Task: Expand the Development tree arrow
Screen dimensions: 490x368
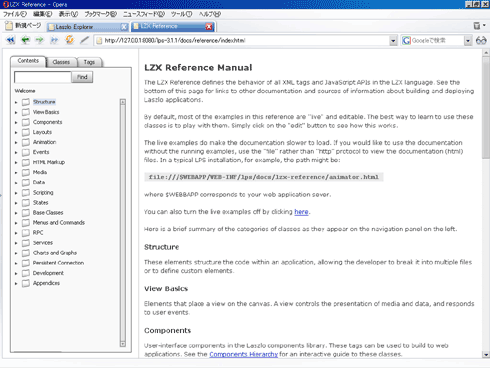Action: coord(16,273)
